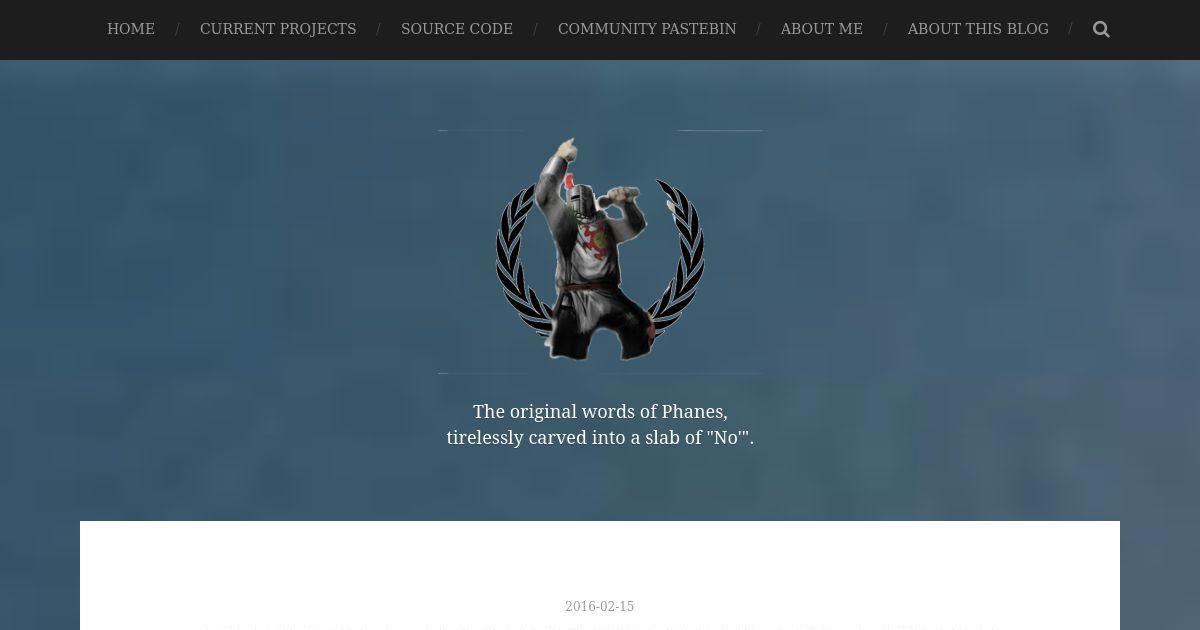
Task: Open the post dated 2016-02-15
Action: (600, 606)
